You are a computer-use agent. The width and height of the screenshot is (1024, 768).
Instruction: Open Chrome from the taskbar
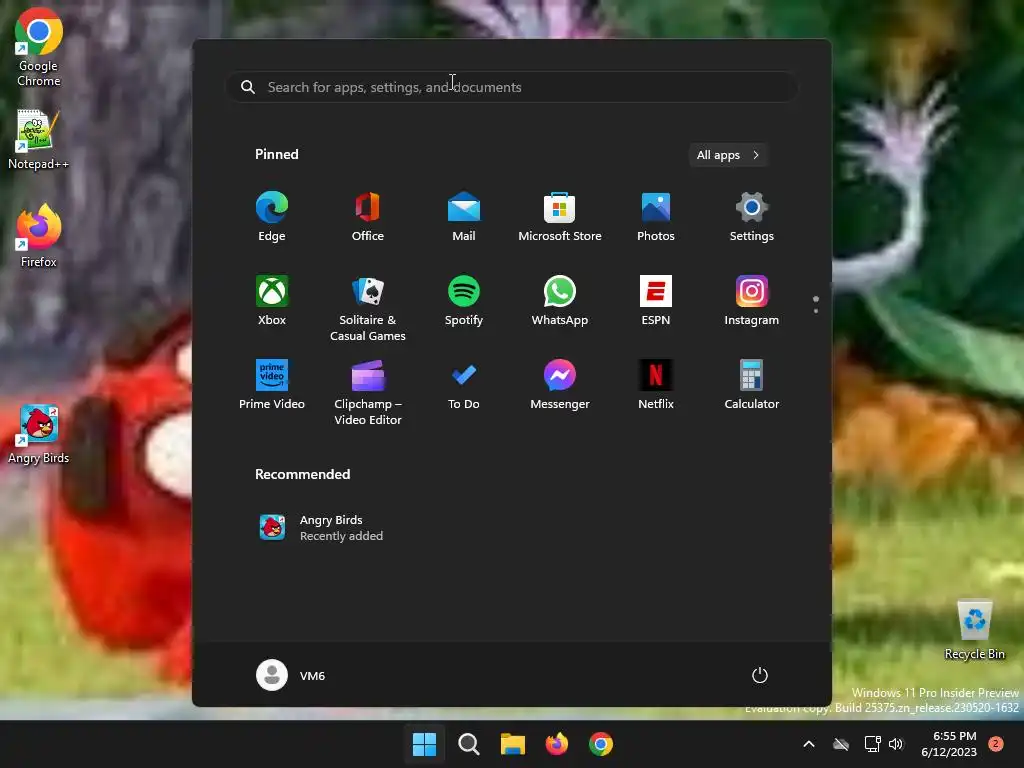point(601,744)
